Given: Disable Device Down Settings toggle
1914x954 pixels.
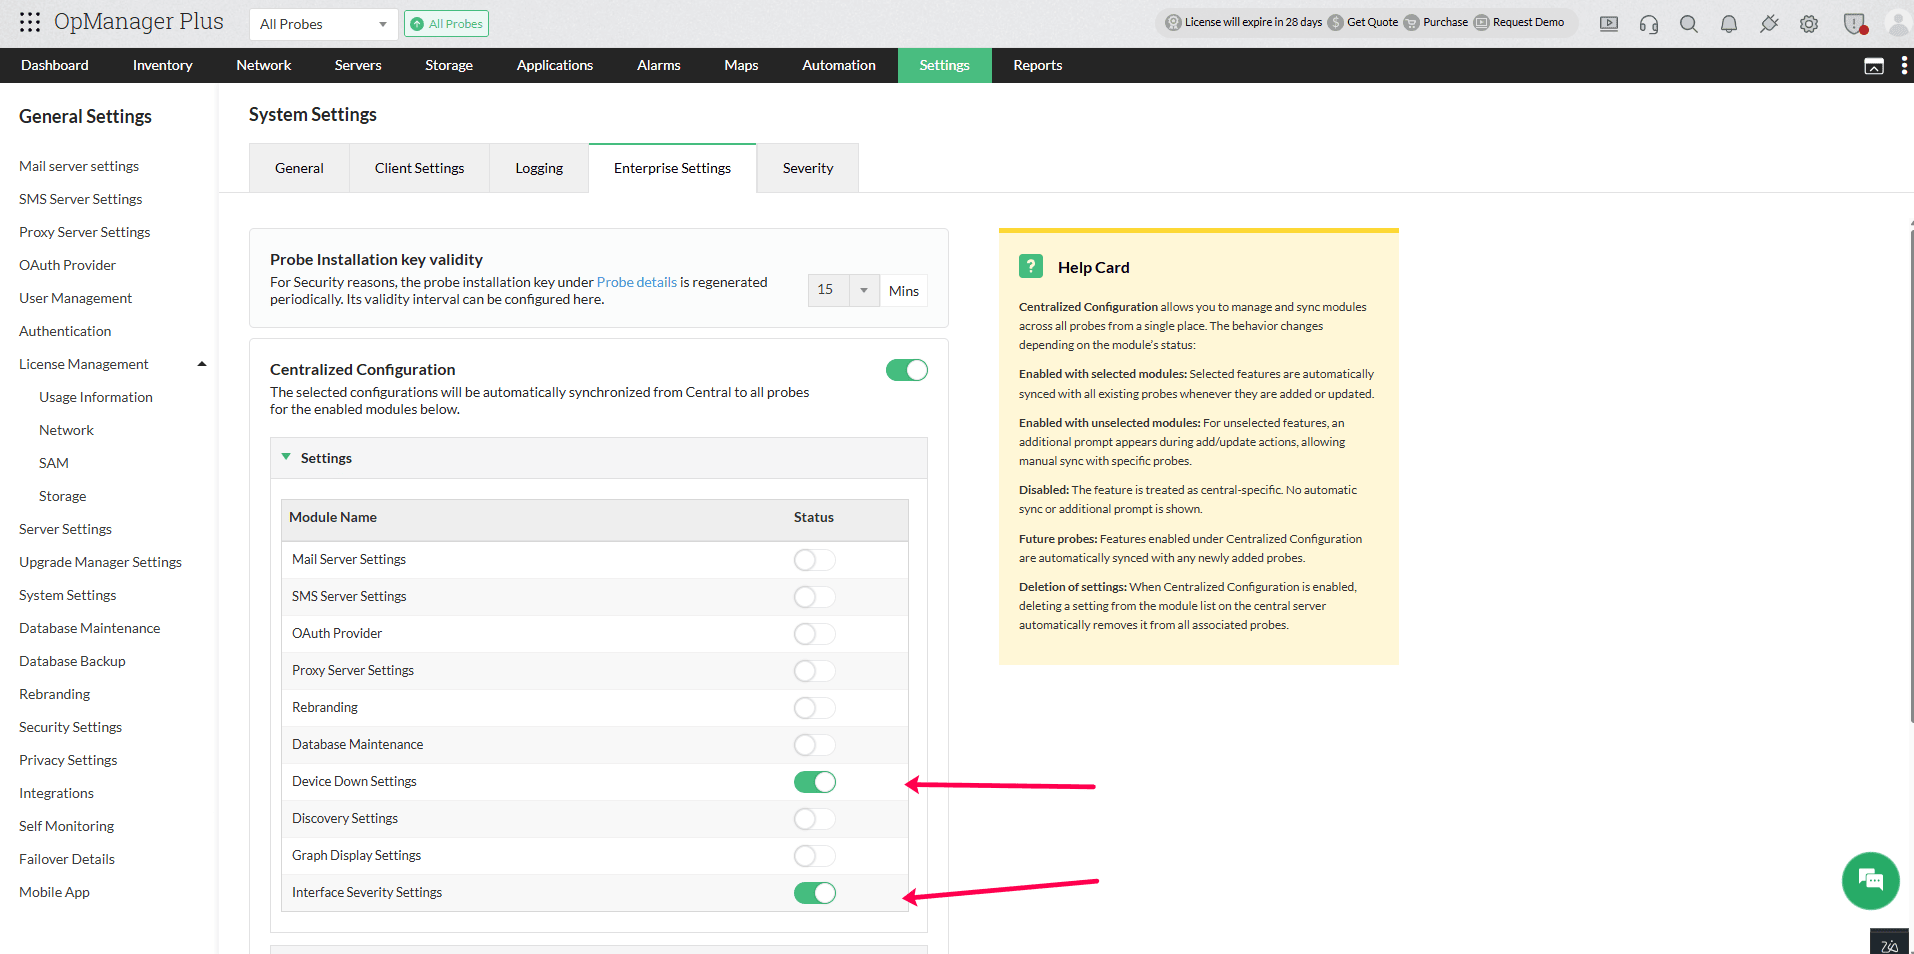Looking at the screenshot, I should point(814,782).
